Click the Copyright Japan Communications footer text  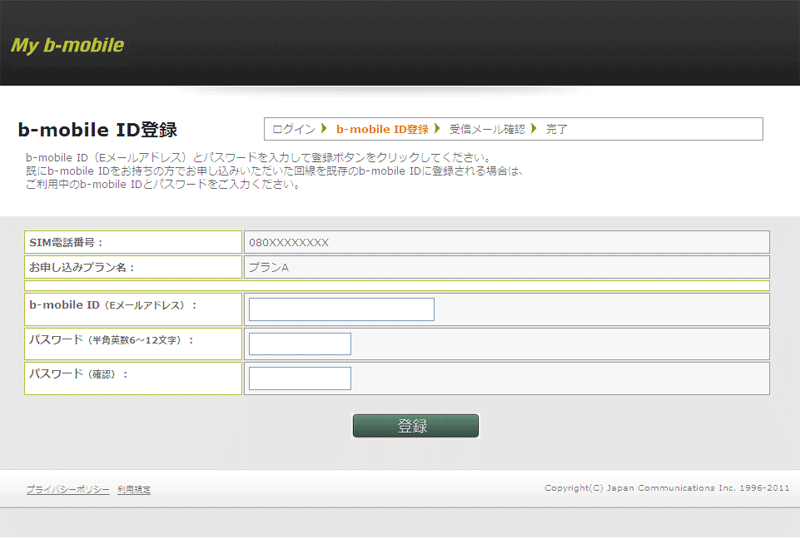tap(666, 488)
